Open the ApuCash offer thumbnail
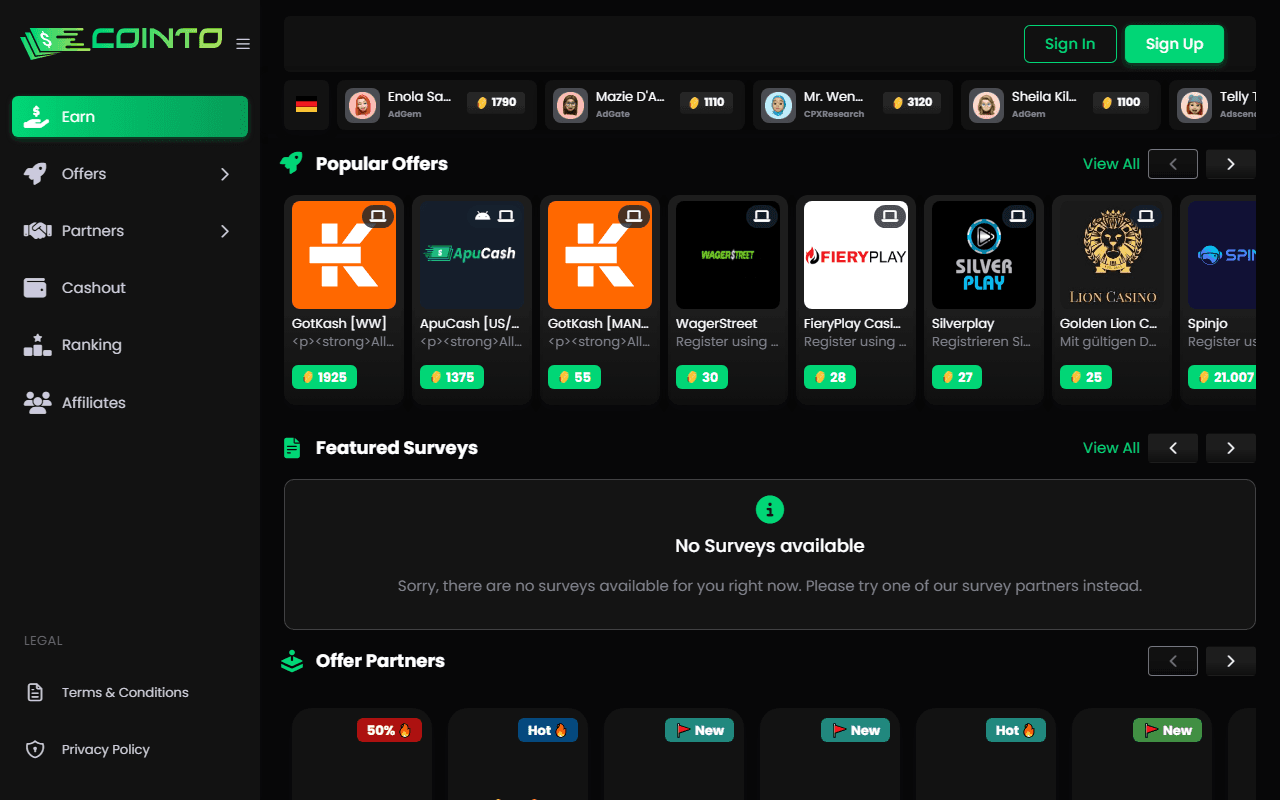The height and width of the screenshot is (800, 1280). click(472, 255)
